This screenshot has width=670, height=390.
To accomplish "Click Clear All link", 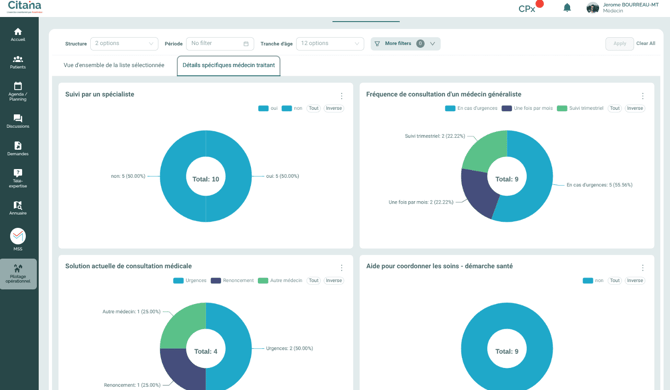I will click(x=646, y=44).
